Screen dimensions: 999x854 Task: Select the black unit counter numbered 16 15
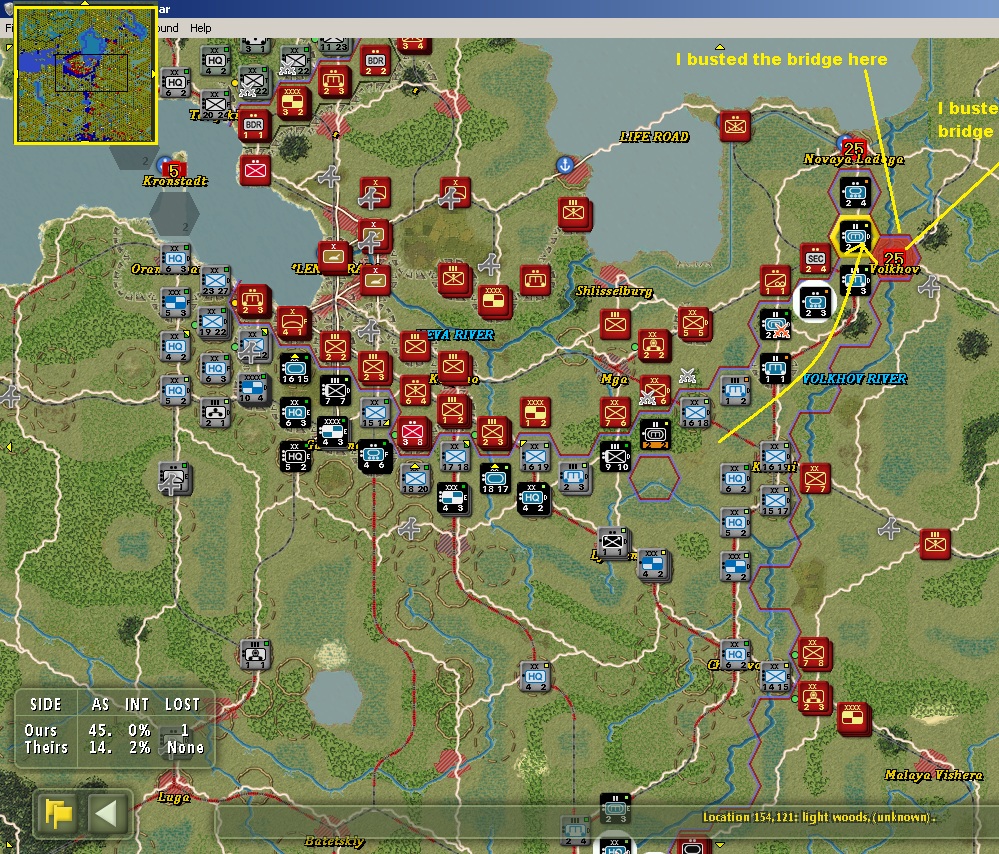click(x=295, y=370)
